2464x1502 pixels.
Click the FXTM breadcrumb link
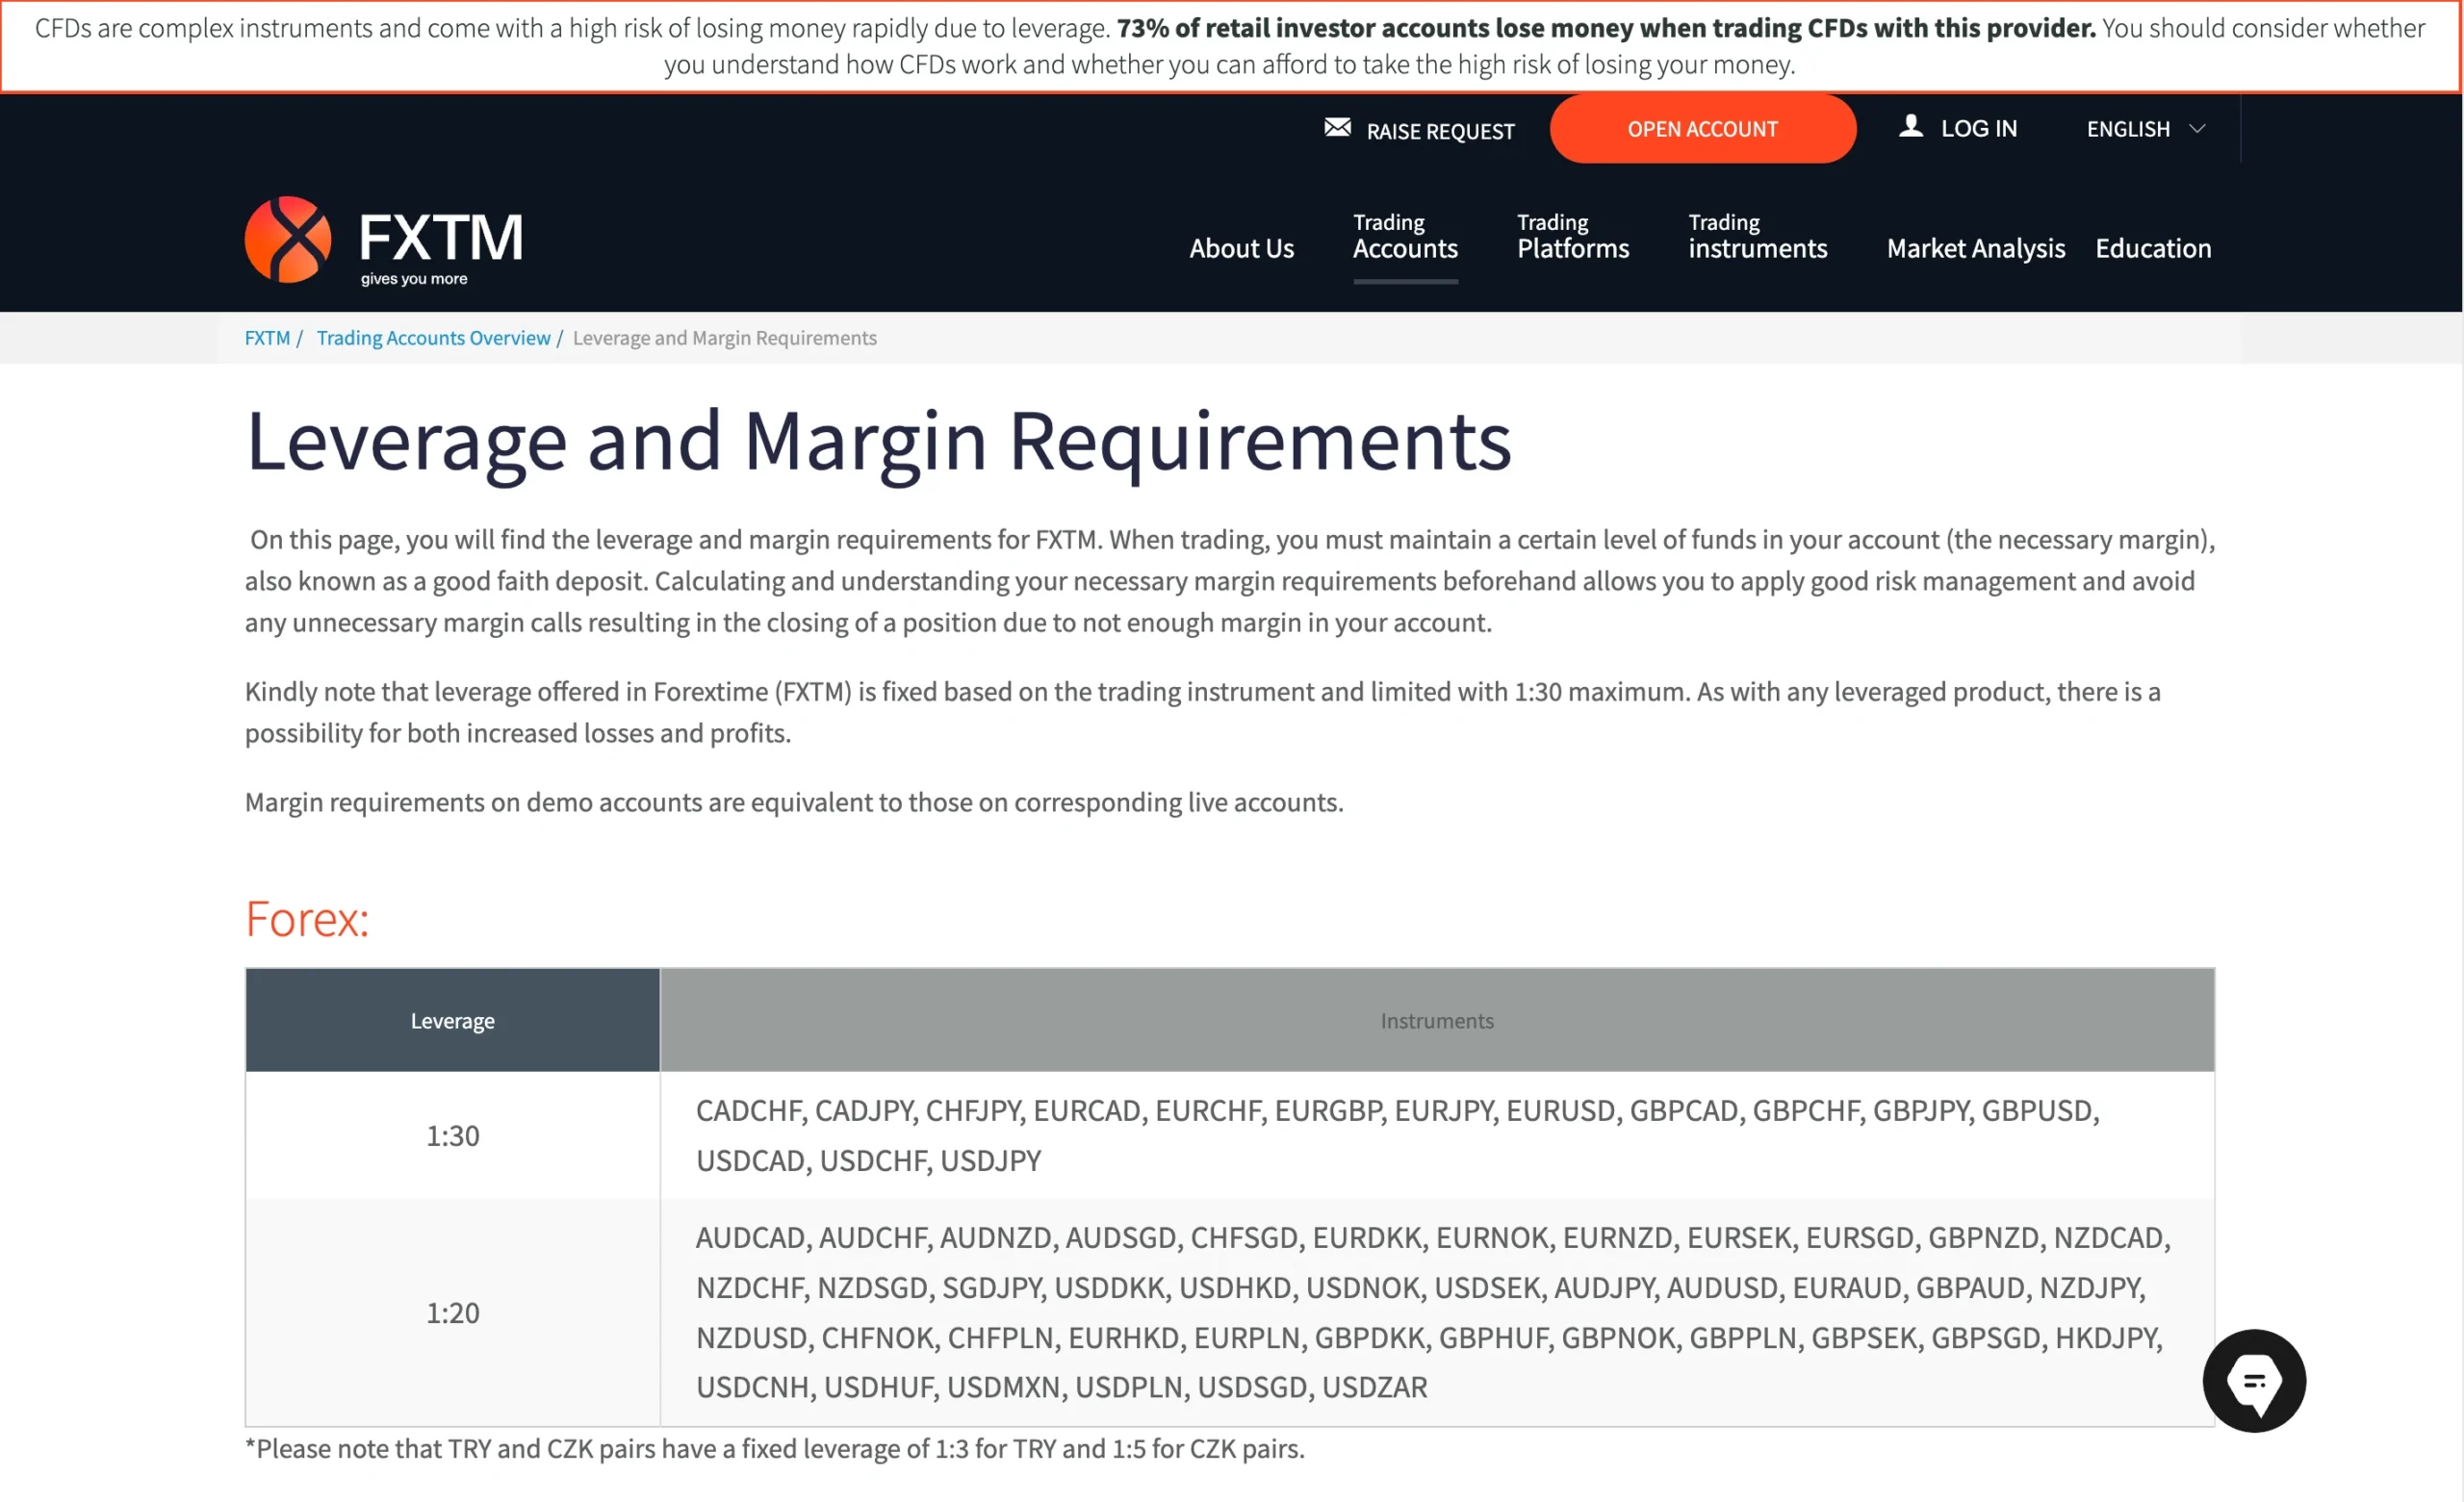[x=267, y=338]
